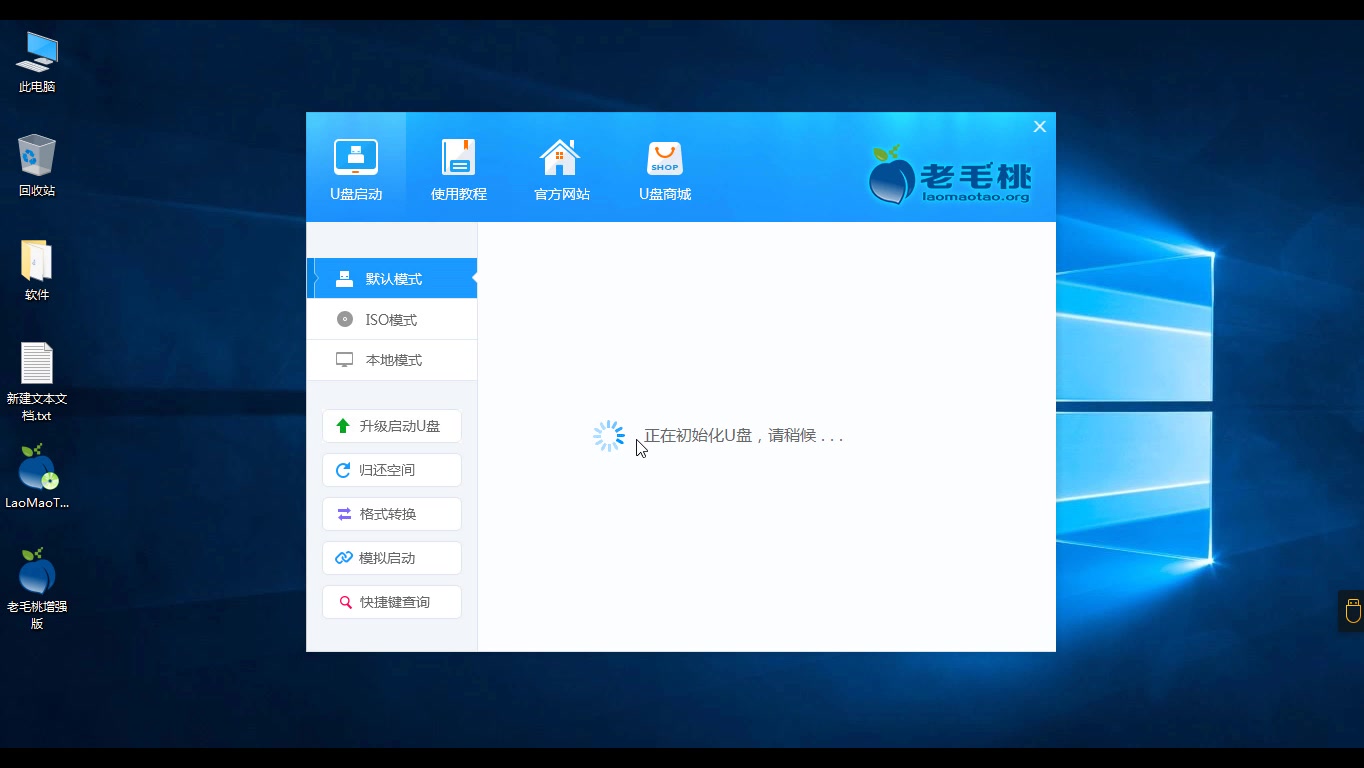Select the 升级启动U盘 upgrade icon
This screenshot has width=1364, height=768.
pos(343,425)
